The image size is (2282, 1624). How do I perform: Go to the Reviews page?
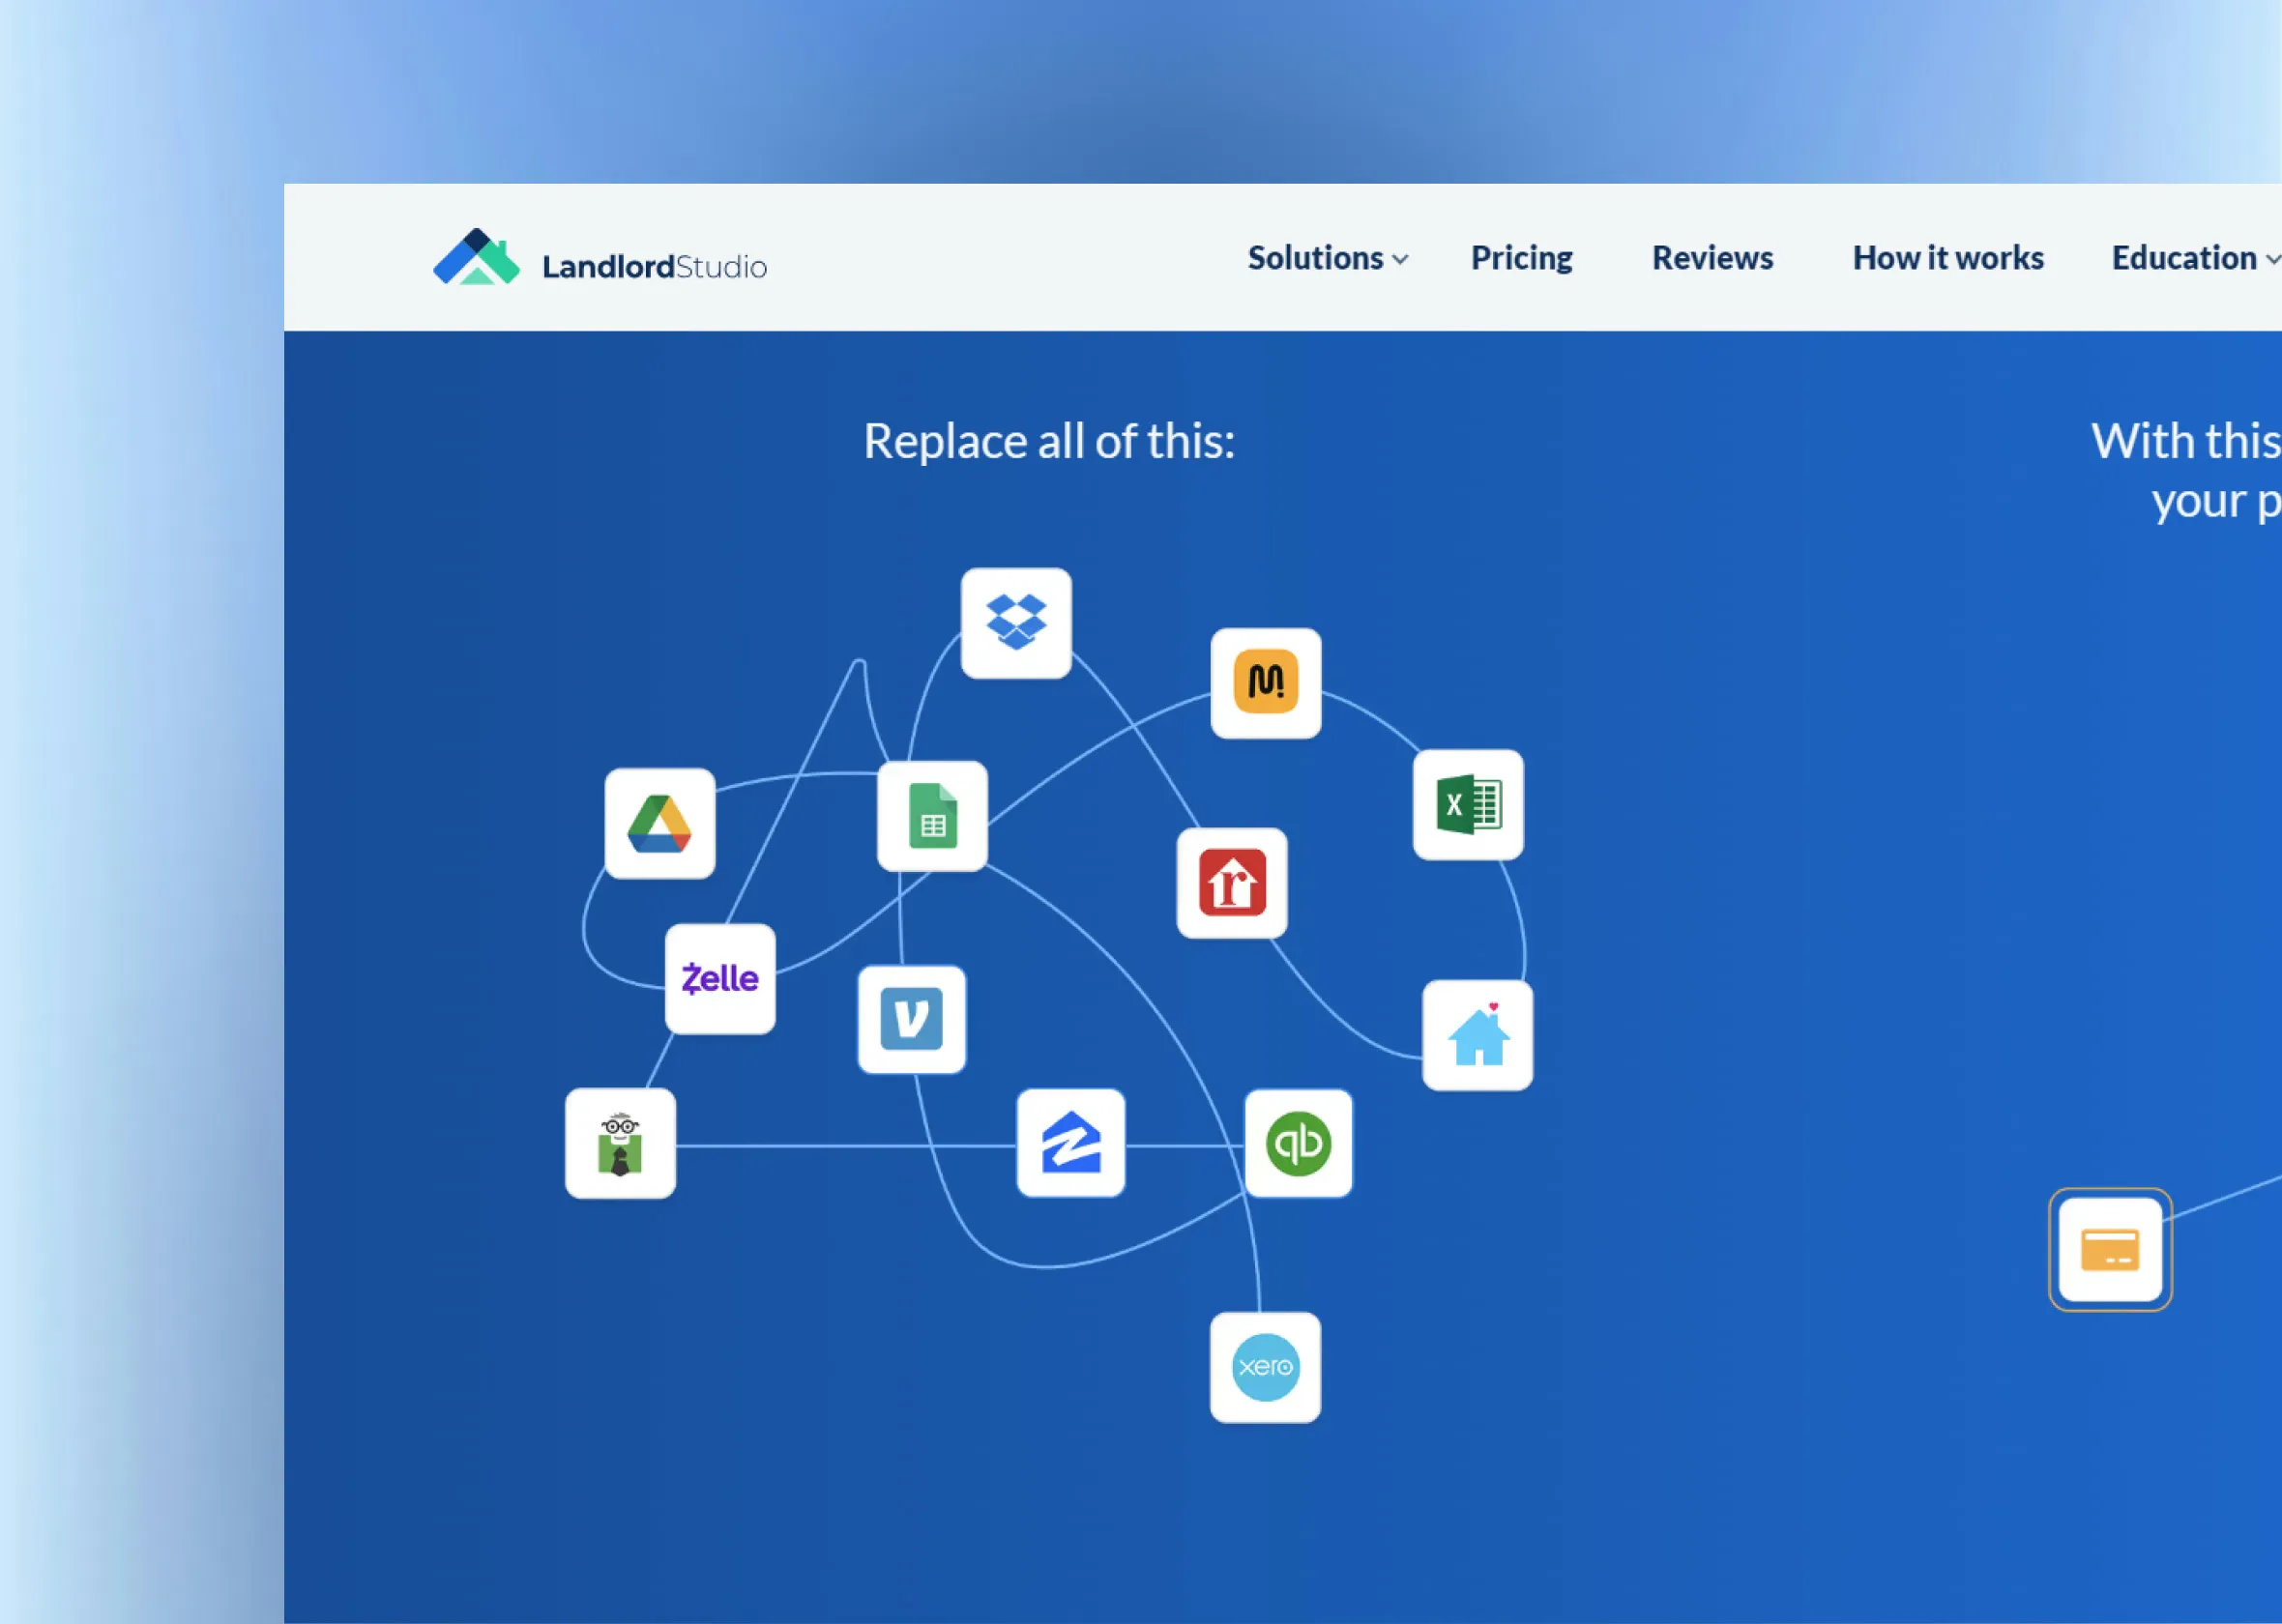[x=1713, y=258]
